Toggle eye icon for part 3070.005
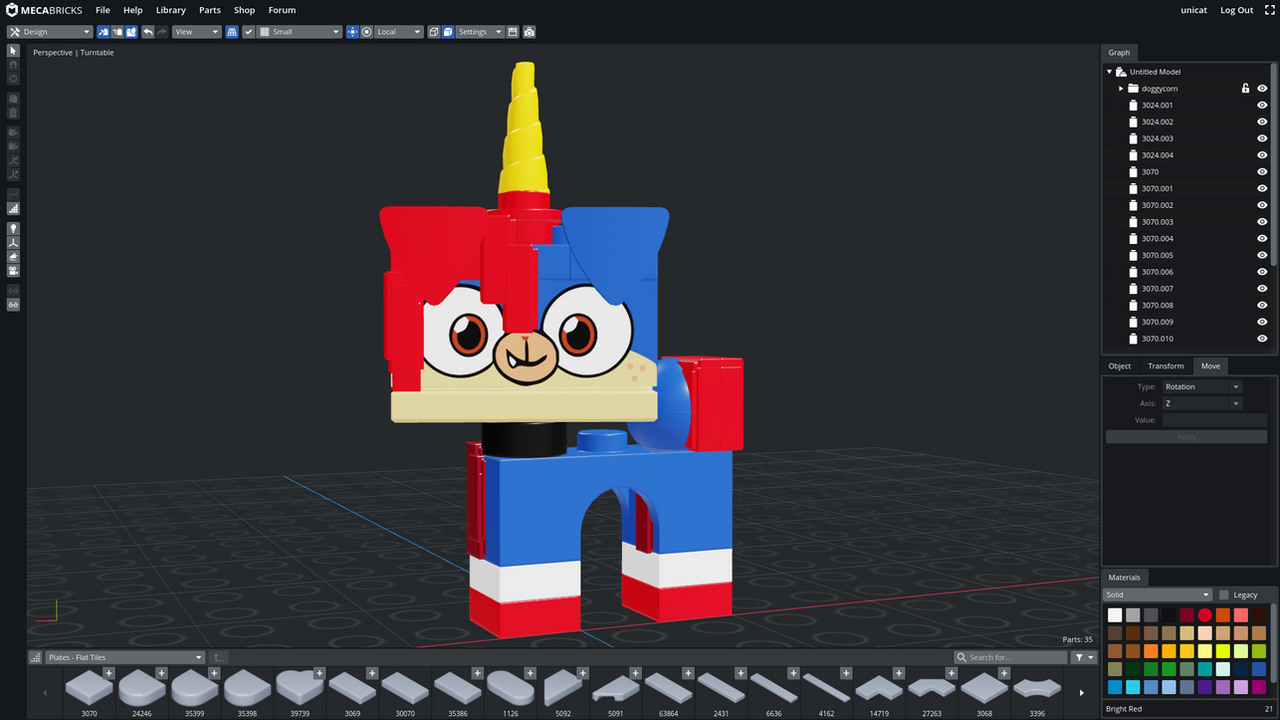The image size is (1280, 720). pyautogui.click(x=1262, y=255)
